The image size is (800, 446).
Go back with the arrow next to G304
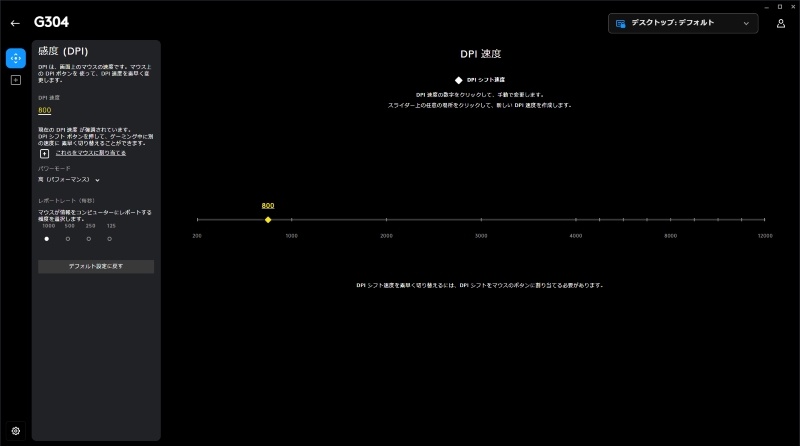pos(15,23)
